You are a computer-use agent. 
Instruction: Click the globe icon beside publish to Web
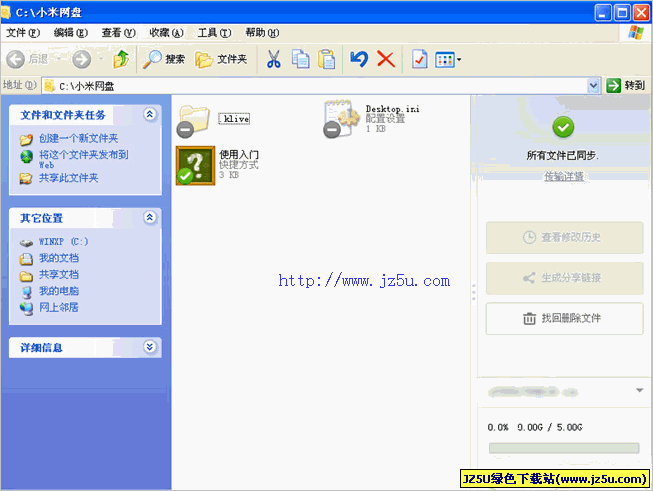(x=26, y=157)
